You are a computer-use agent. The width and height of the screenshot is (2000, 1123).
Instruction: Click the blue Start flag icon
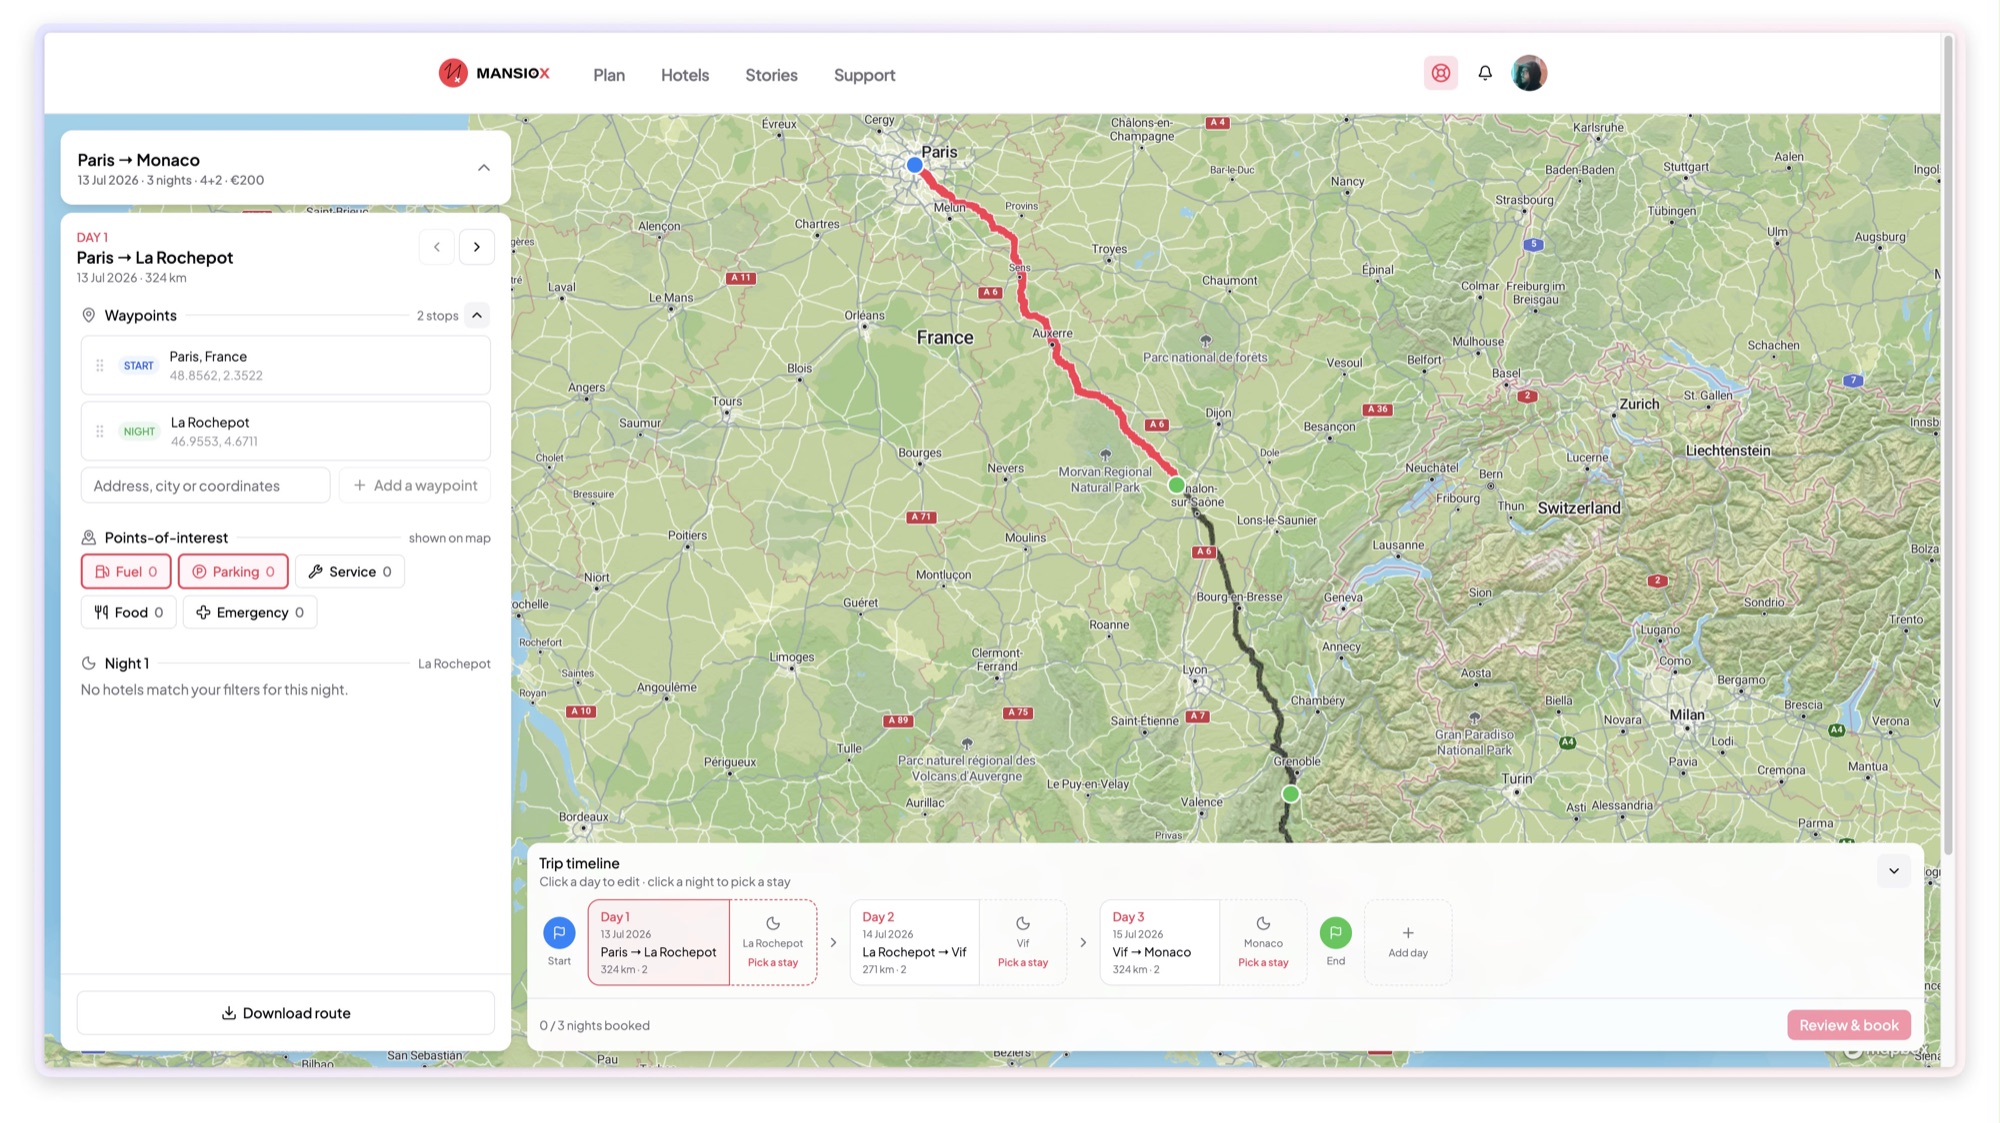pyautogui.click(x=559, y=933)
